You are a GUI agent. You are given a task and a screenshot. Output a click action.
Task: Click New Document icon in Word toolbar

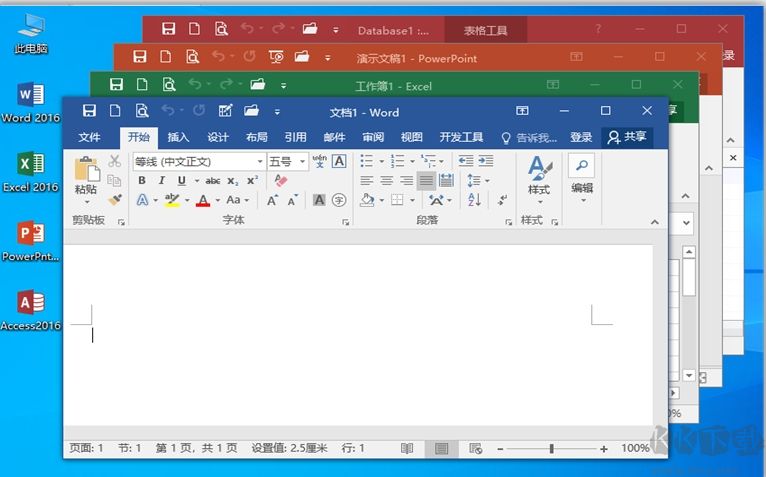click(115, 111)
